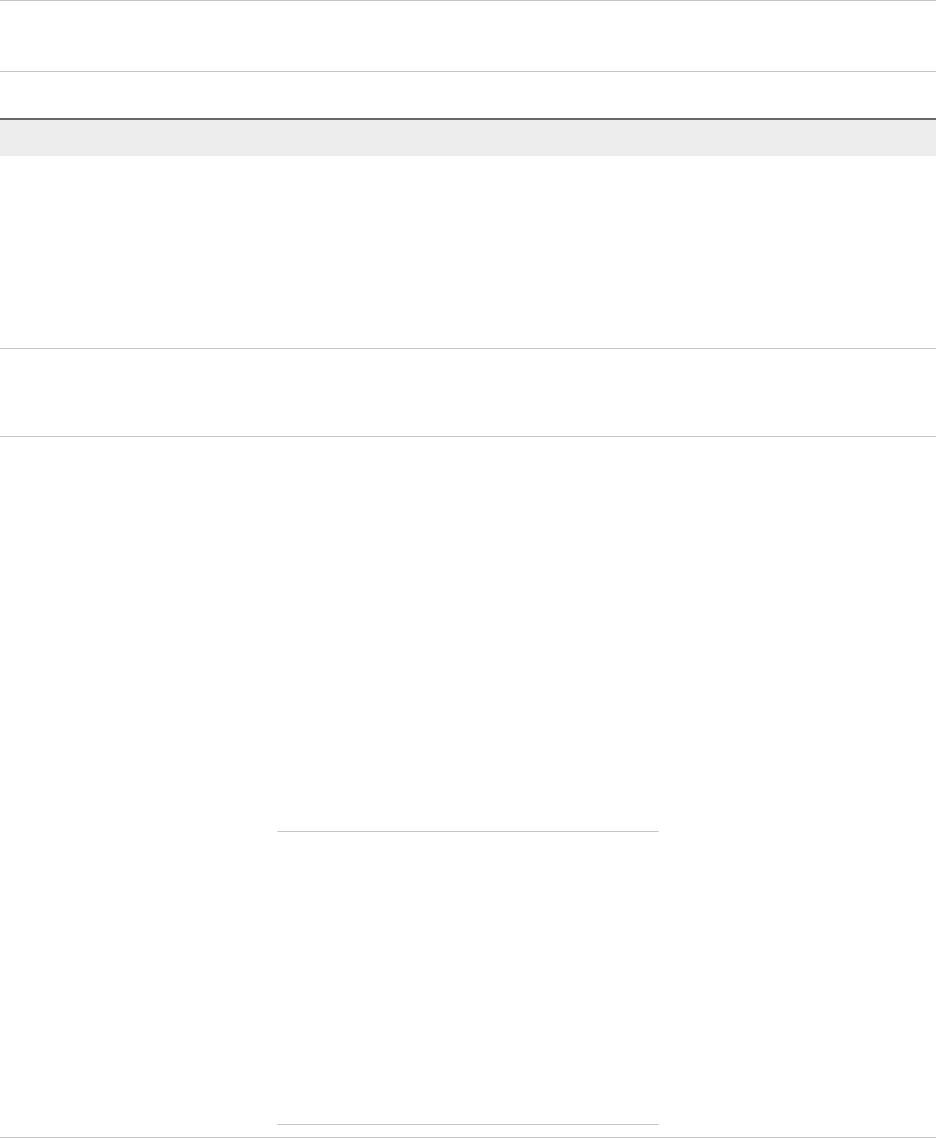Click the left end of the gray header bar
Viewport: 936px width, 1138px height.
point(12,138)
